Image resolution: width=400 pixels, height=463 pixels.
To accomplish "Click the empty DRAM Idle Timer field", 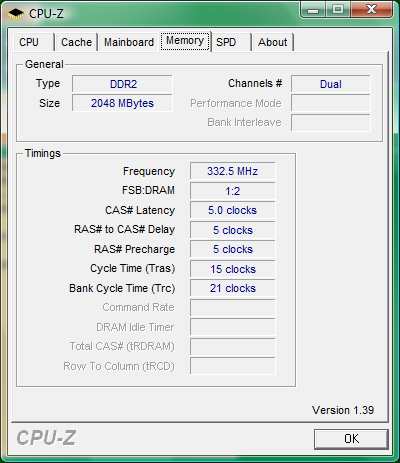I will click(x=233, y=327).
